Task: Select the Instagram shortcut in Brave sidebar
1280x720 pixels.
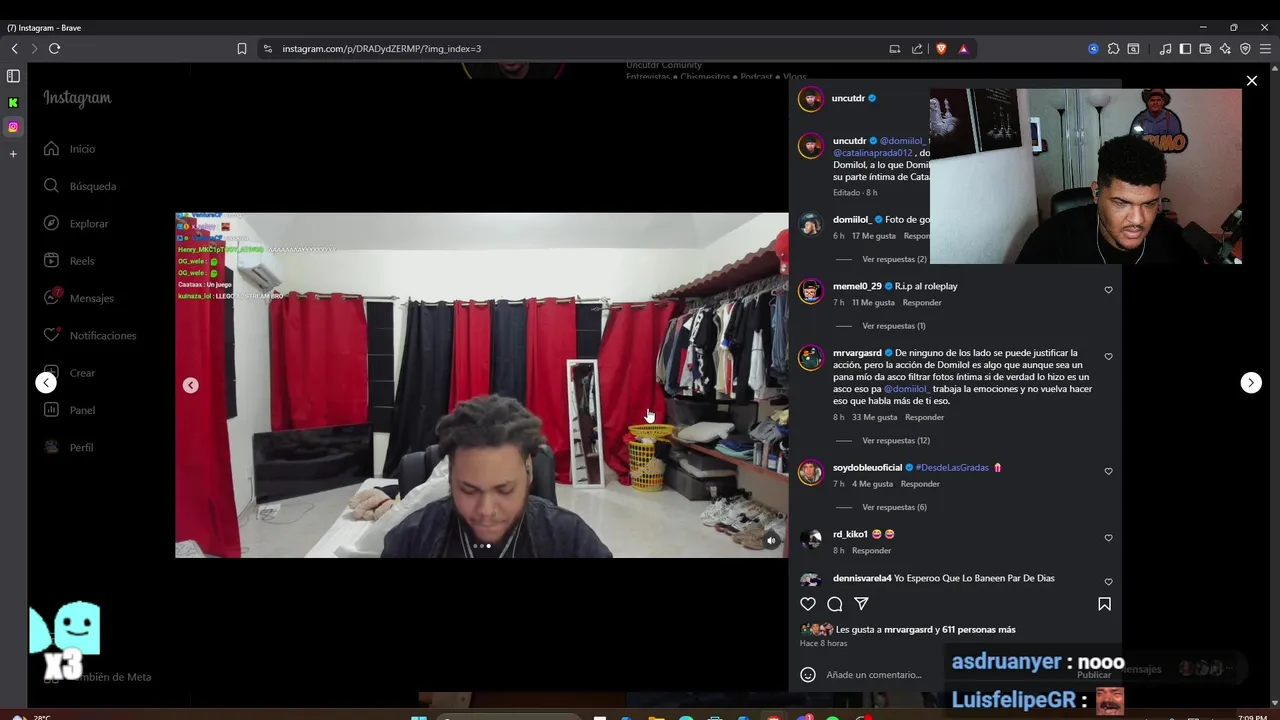Action: 13,127
